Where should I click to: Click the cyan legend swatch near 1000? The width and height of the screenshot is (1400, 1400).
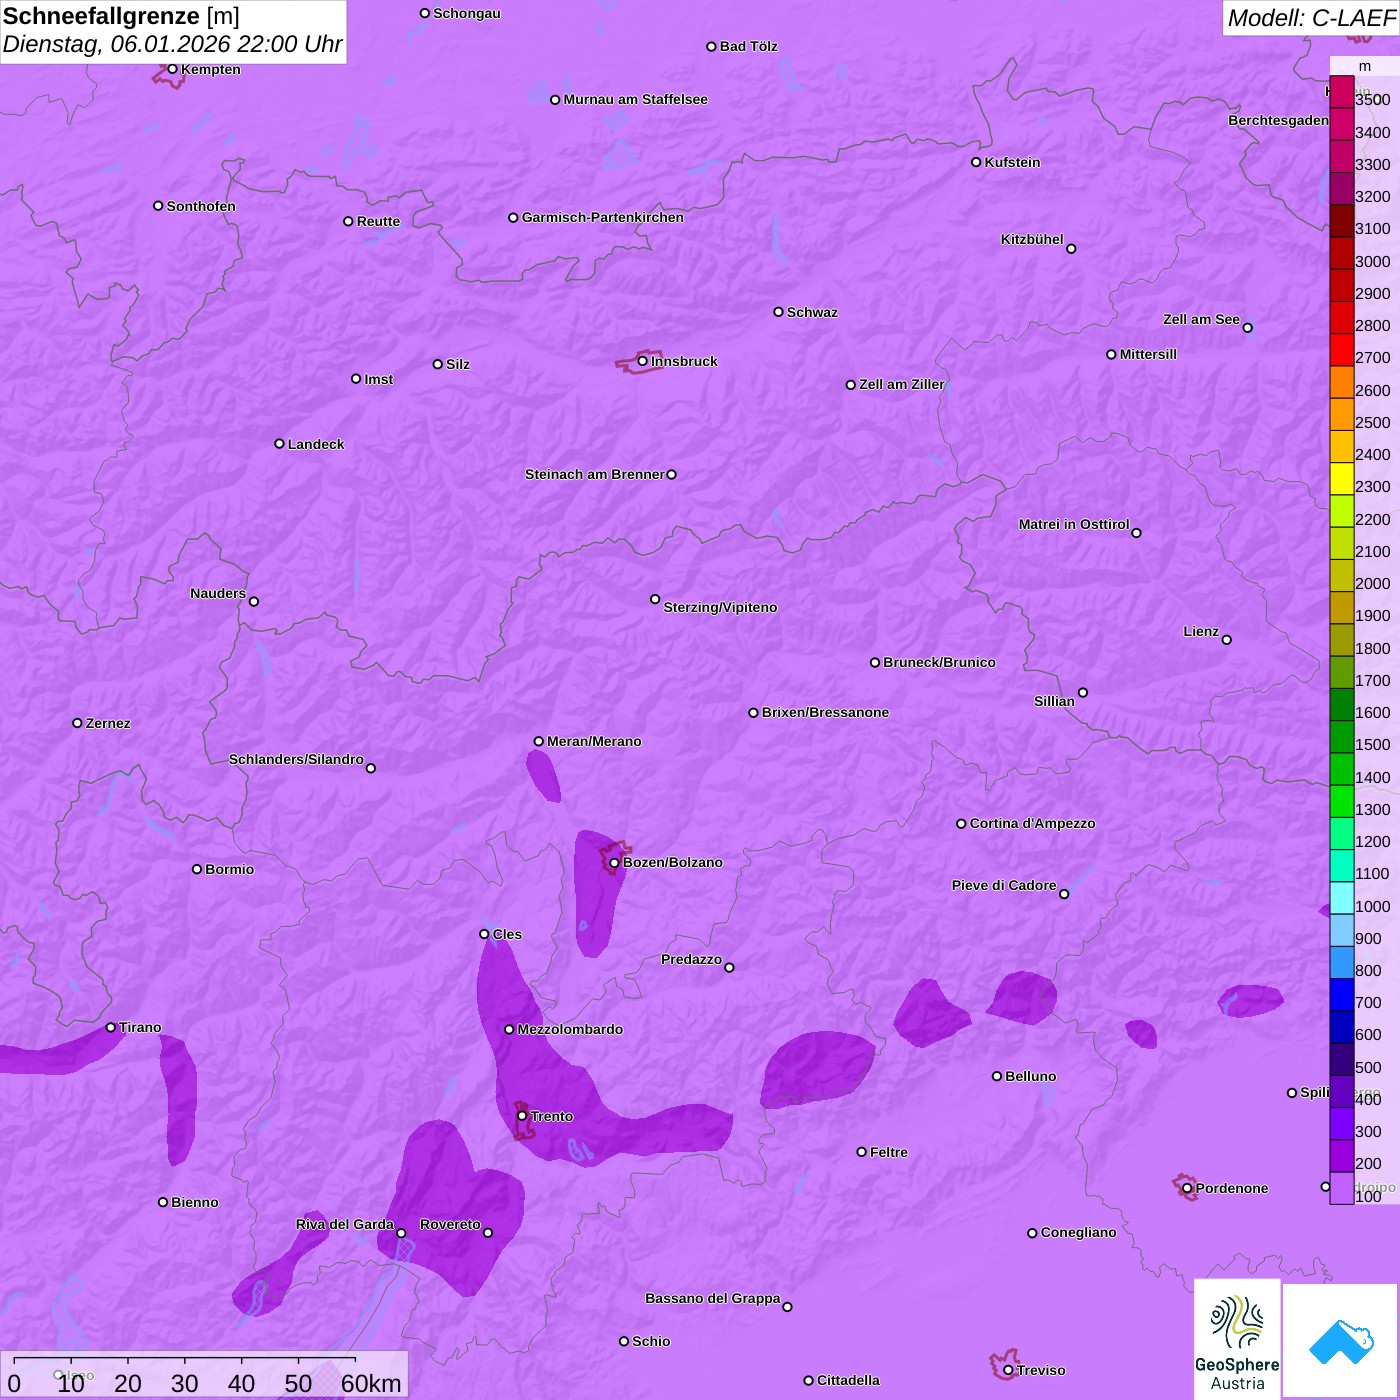[1341, 898]
